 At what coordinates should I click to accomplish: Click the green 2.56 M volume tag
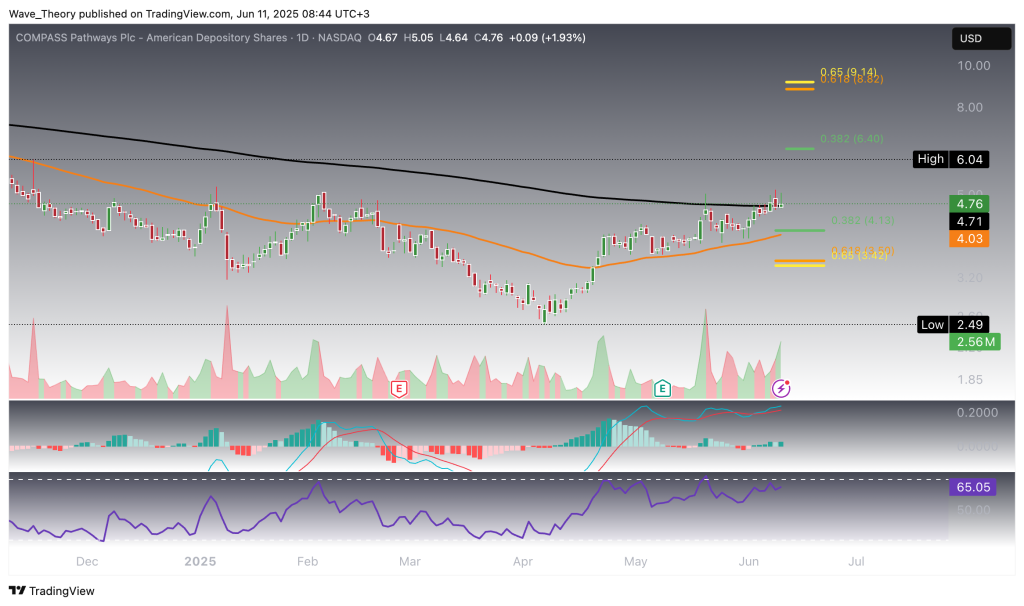[975, 342]
